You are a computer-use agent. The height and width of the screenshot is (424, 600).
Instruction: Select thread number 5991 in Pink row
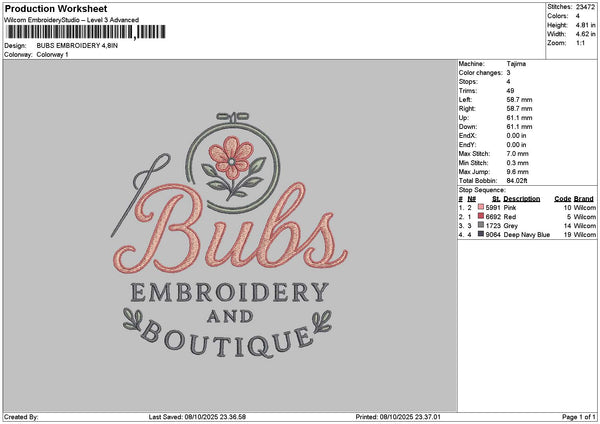point(493,208)
